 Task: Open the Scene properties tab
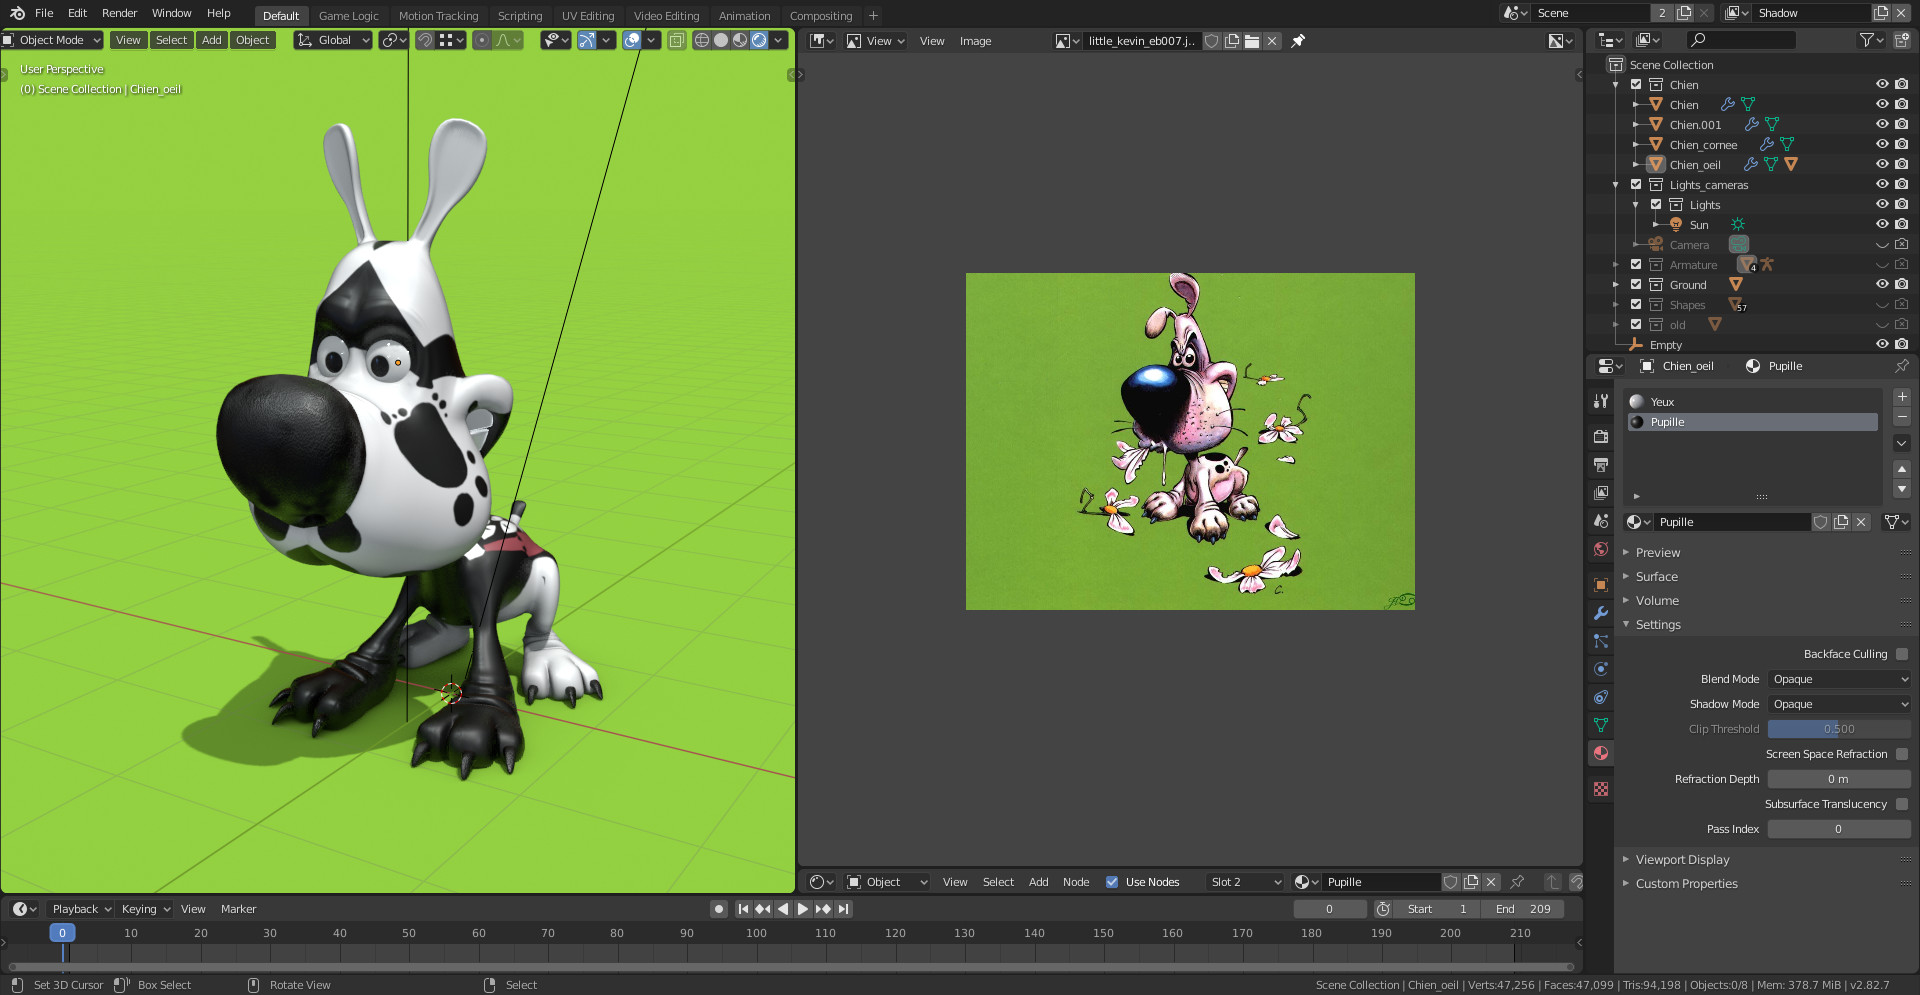pyautogui.click(x=1601, y=521)
